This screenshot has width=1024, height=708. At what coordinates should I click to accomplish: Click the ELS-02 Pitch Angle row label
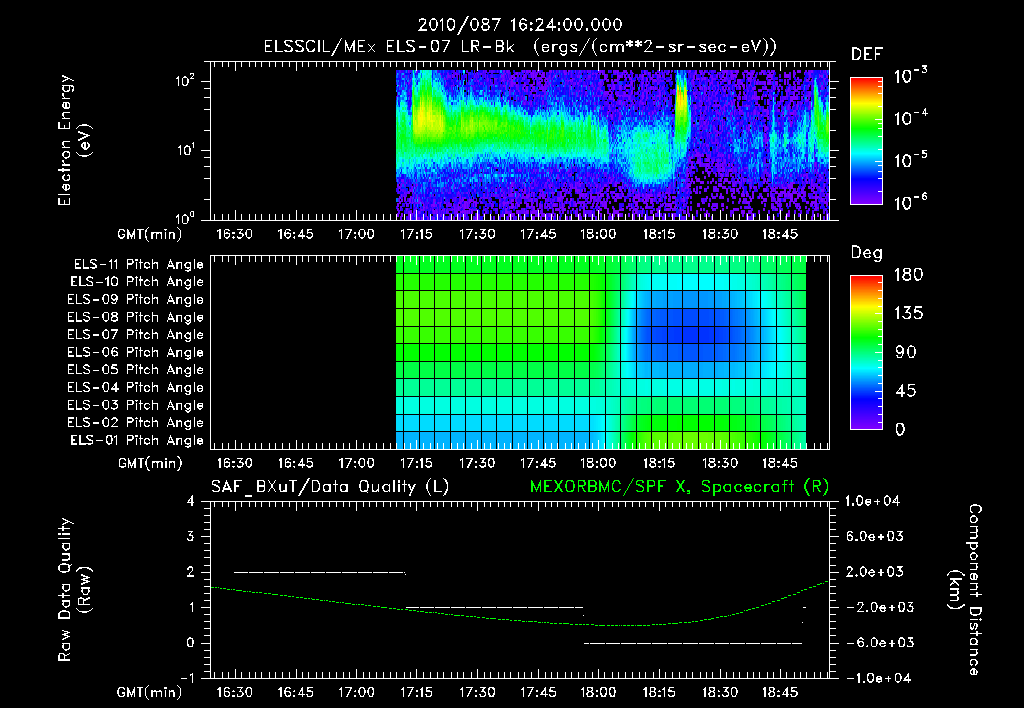pyautogui.click(x=135, y=423)
